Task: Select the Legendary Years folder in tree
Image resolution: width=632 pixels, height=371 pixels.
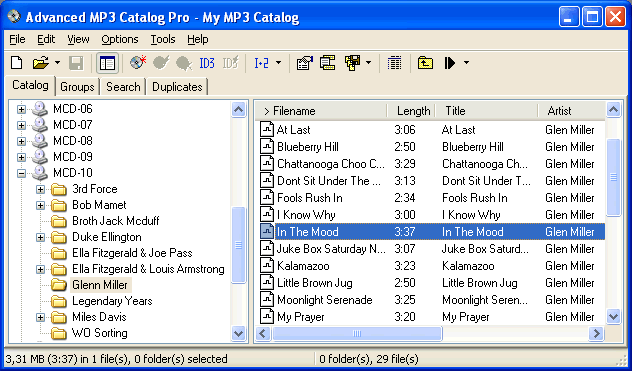Action: click(112, 301)
